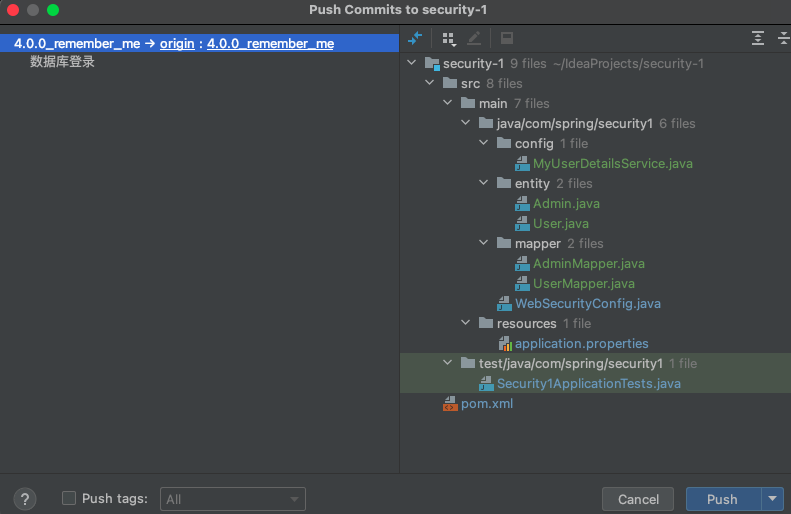The width and height of the screenshot is (791, 514).
Task: Collapse the mapper folder node
Action: 484,243
